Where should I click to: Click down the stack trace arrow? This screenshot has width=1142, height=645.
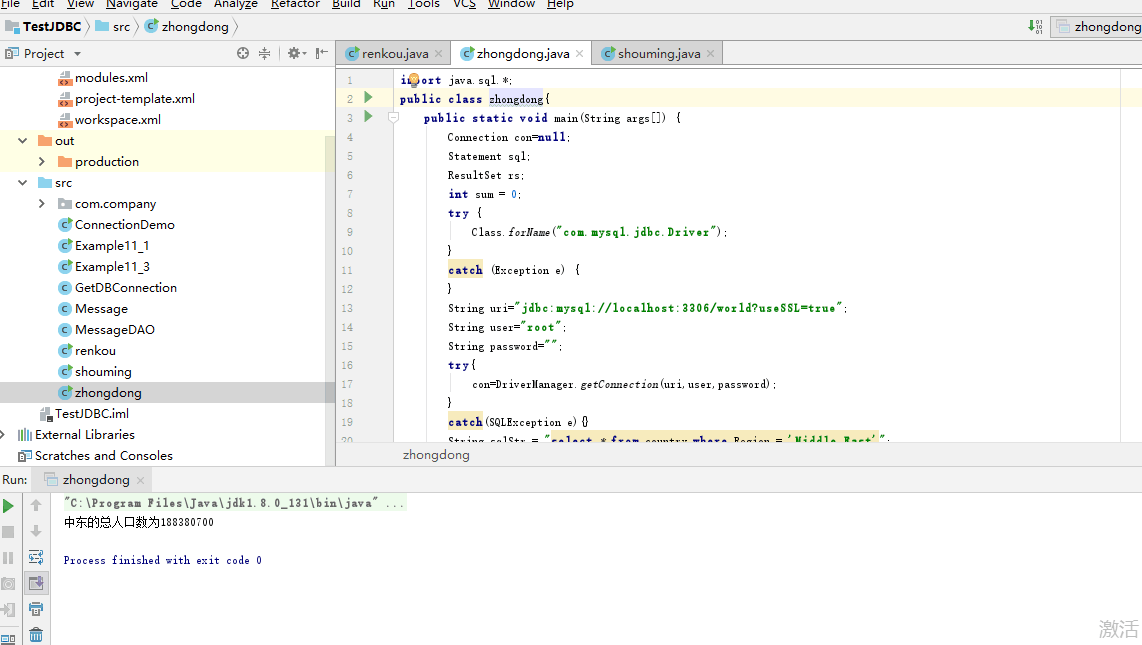pyautogui.click(x=36, y=531)
